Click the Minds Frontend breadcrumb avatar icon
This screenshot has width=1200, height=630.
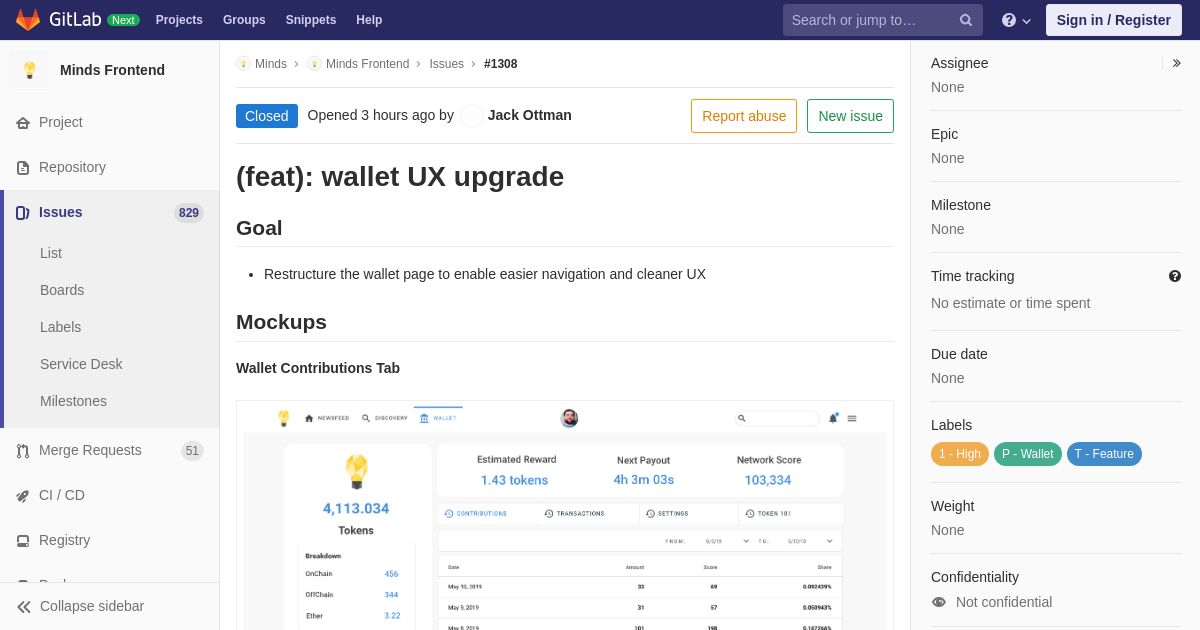pos(314,64)
